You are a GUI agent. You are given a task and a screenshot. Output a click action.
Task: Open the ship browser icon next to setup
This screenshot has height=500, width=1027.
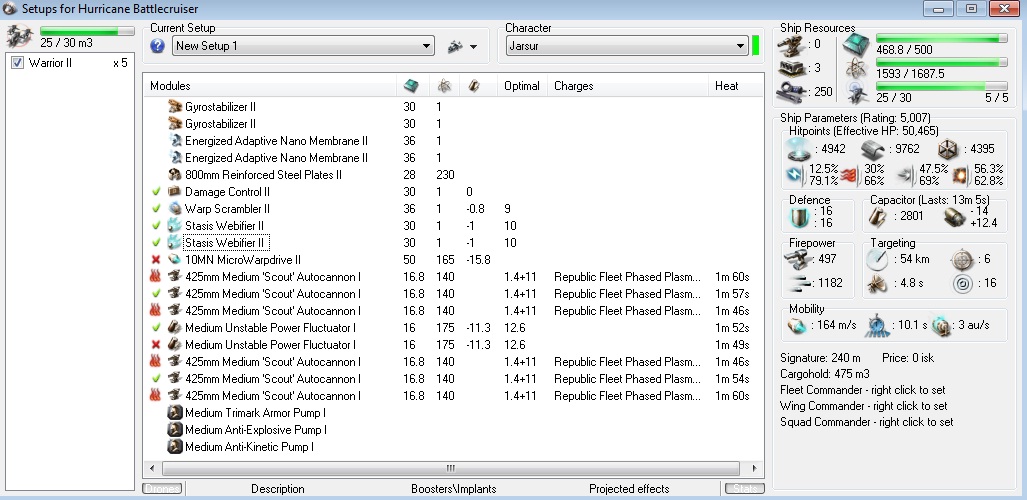[x=455, y=47]
